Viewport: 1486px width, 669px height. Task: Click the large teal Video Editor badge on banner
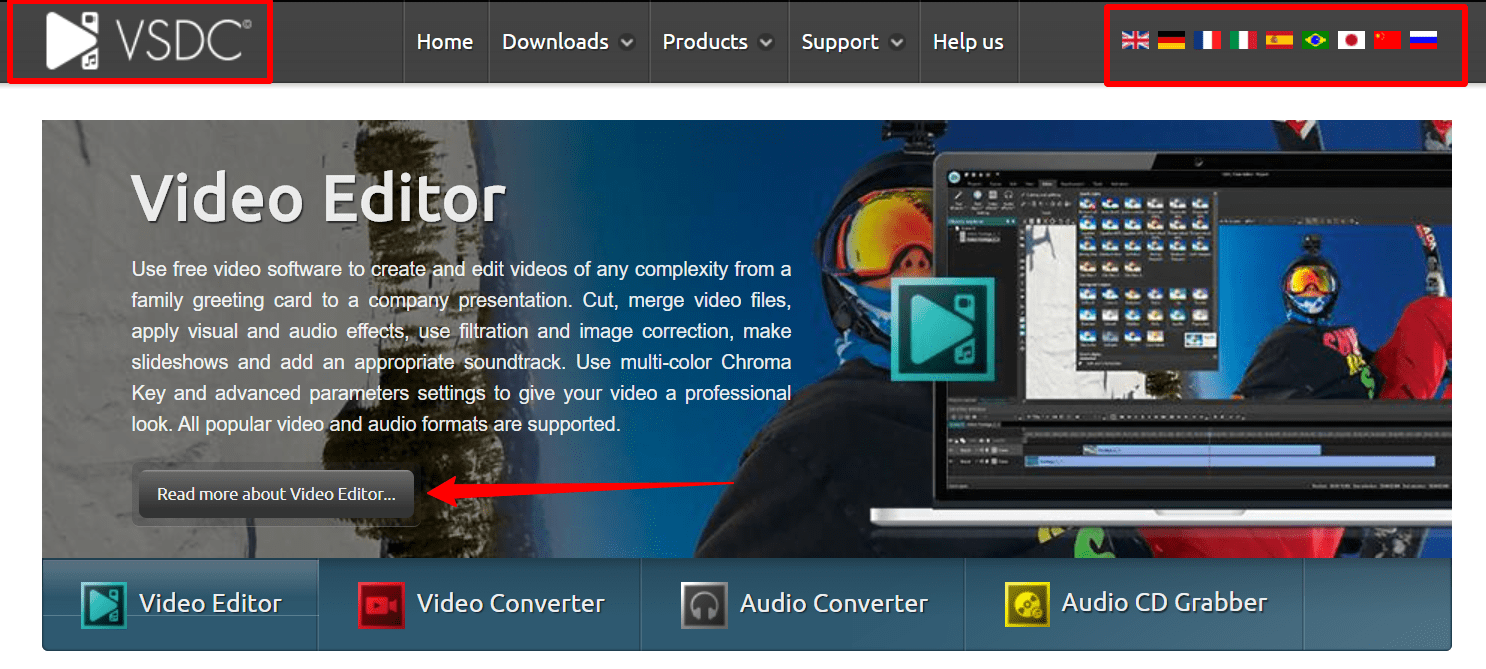tap(943, 329)
